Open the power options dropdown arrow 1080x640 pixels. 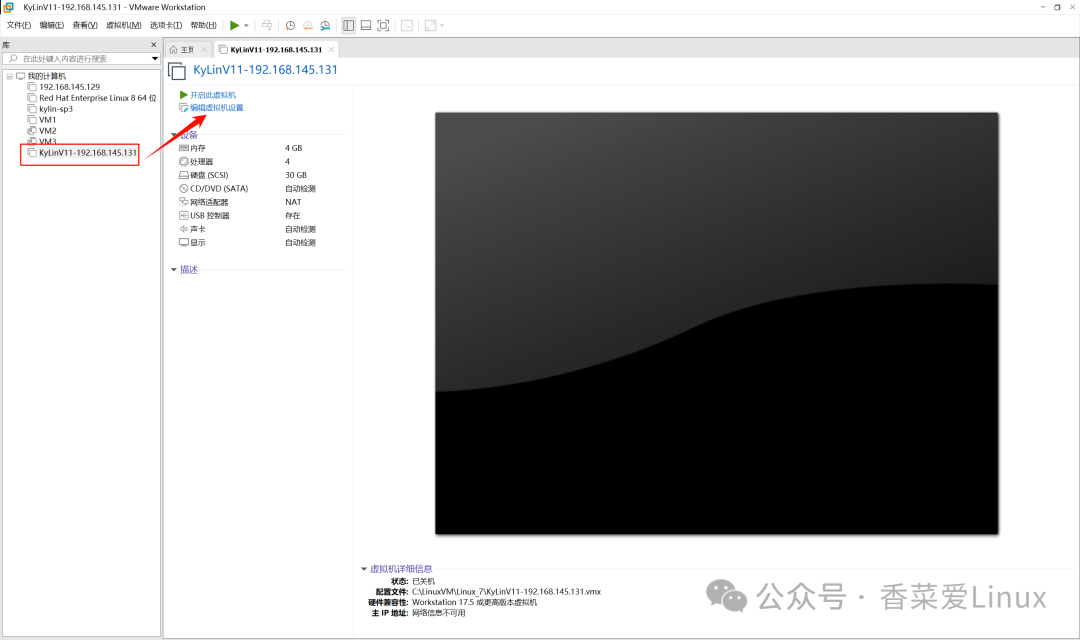tap(247, 25)
